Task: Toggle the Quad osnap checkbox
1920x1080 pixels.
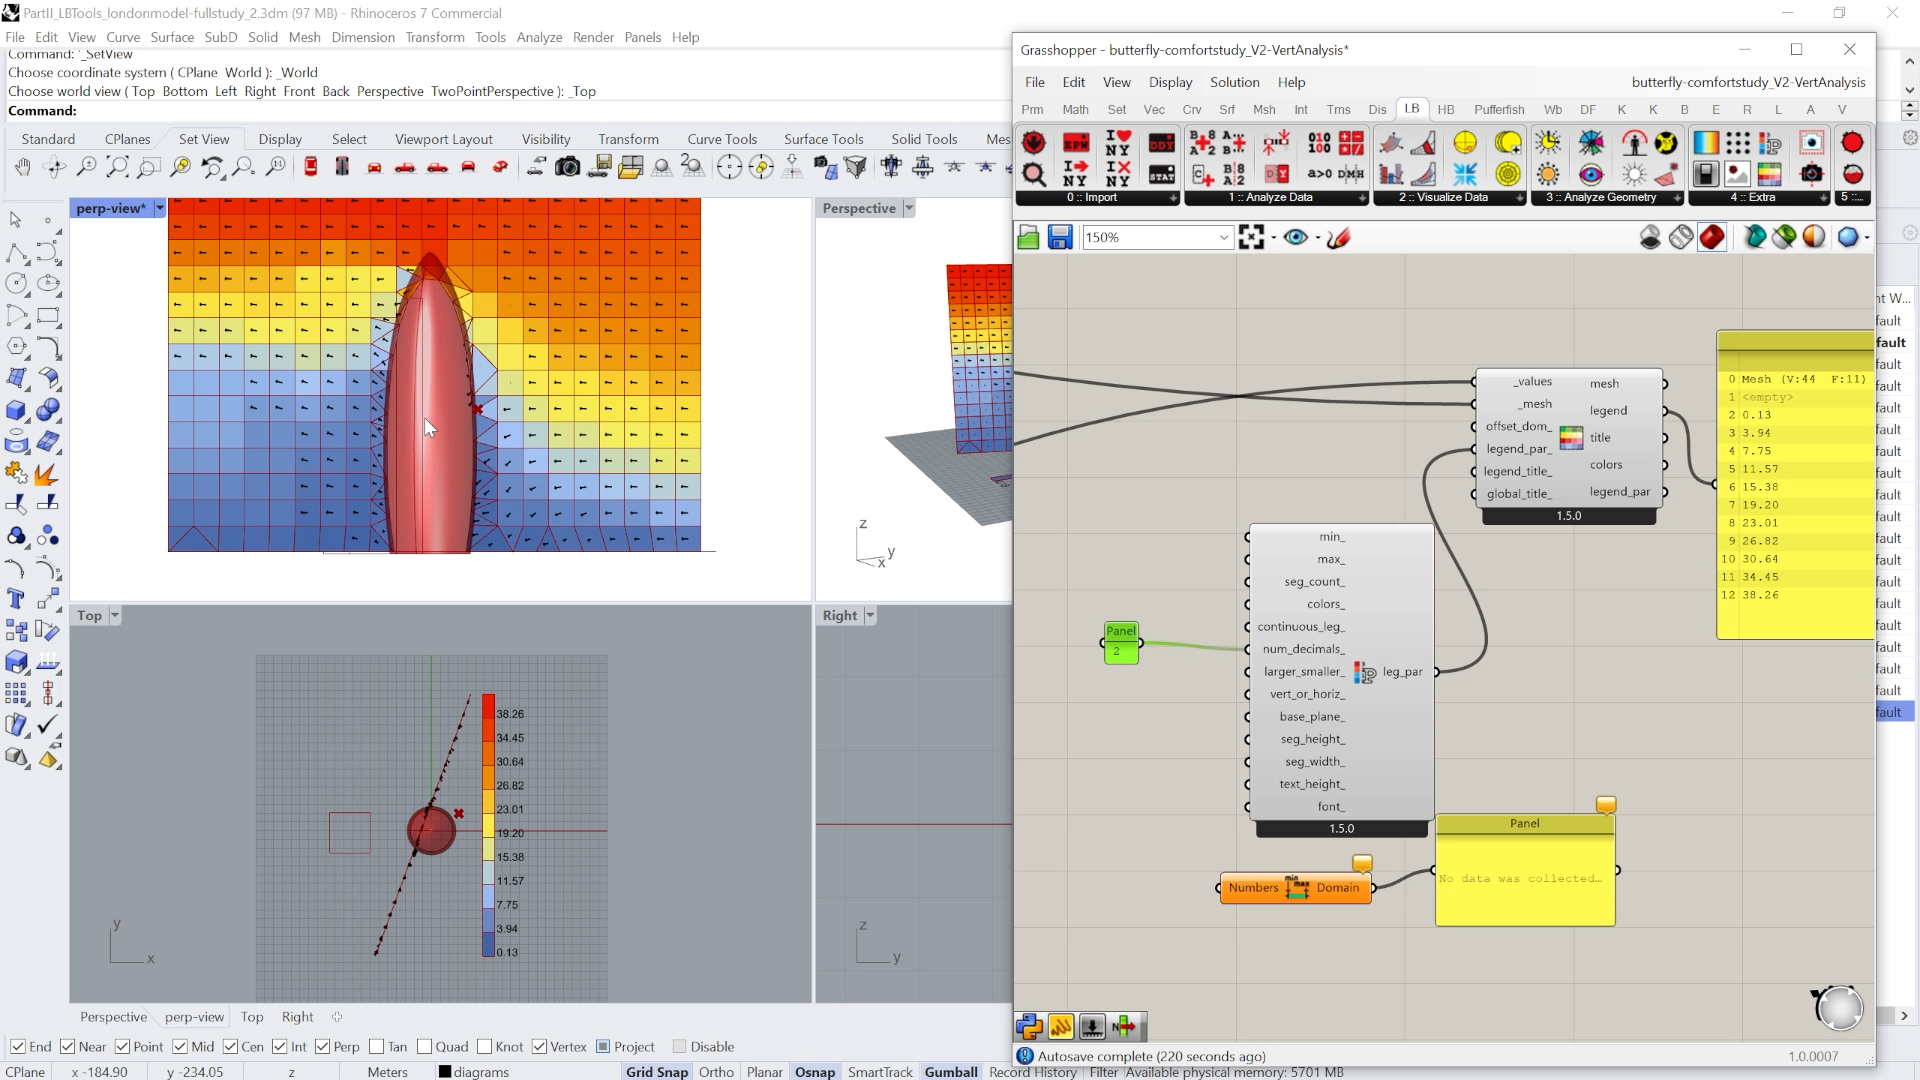Action: [425, 1046]
